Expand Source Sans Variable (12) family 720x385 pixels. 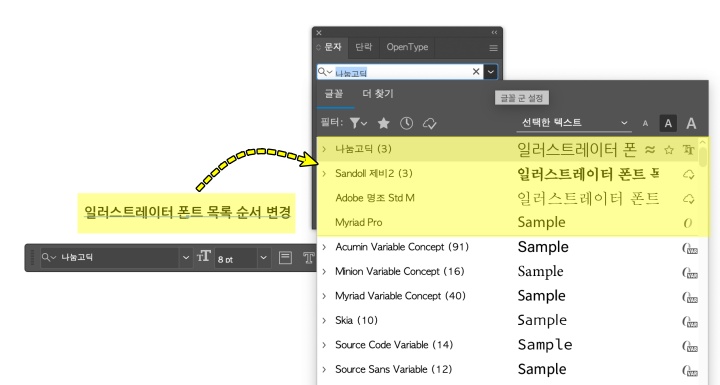pyautogui.click(x=324, y=369)
